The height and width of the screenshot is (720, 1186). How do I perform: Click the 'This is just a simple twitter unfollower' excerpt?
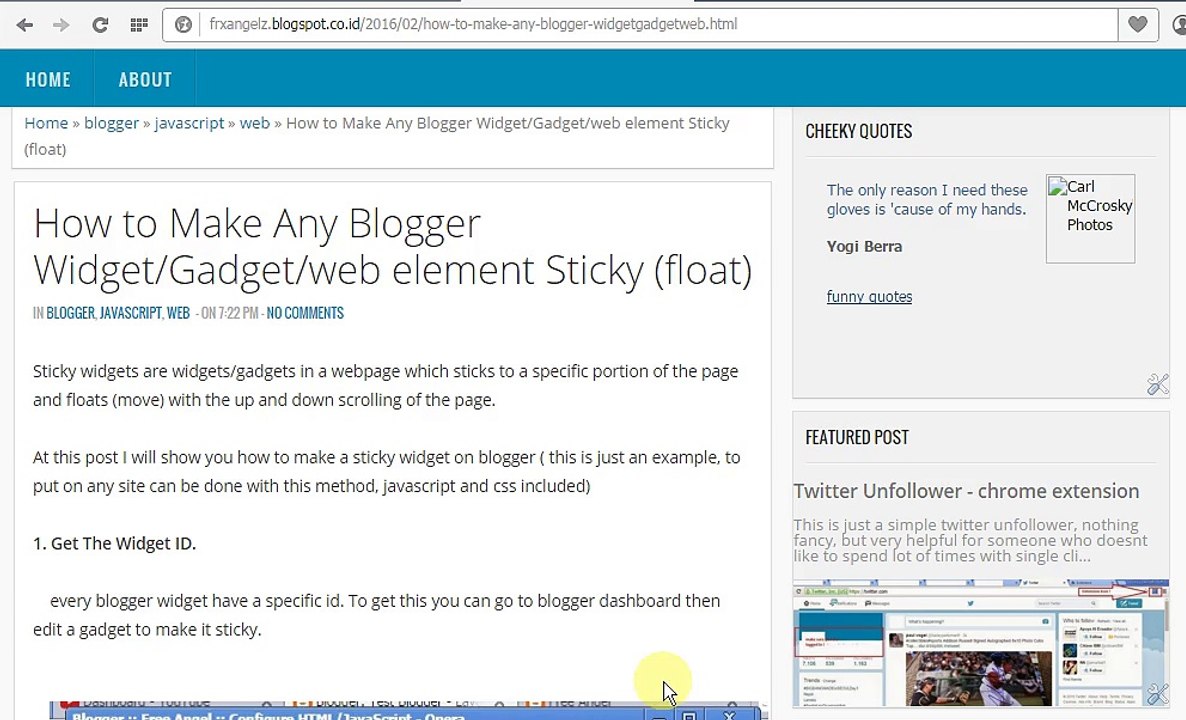pos(970,540)
